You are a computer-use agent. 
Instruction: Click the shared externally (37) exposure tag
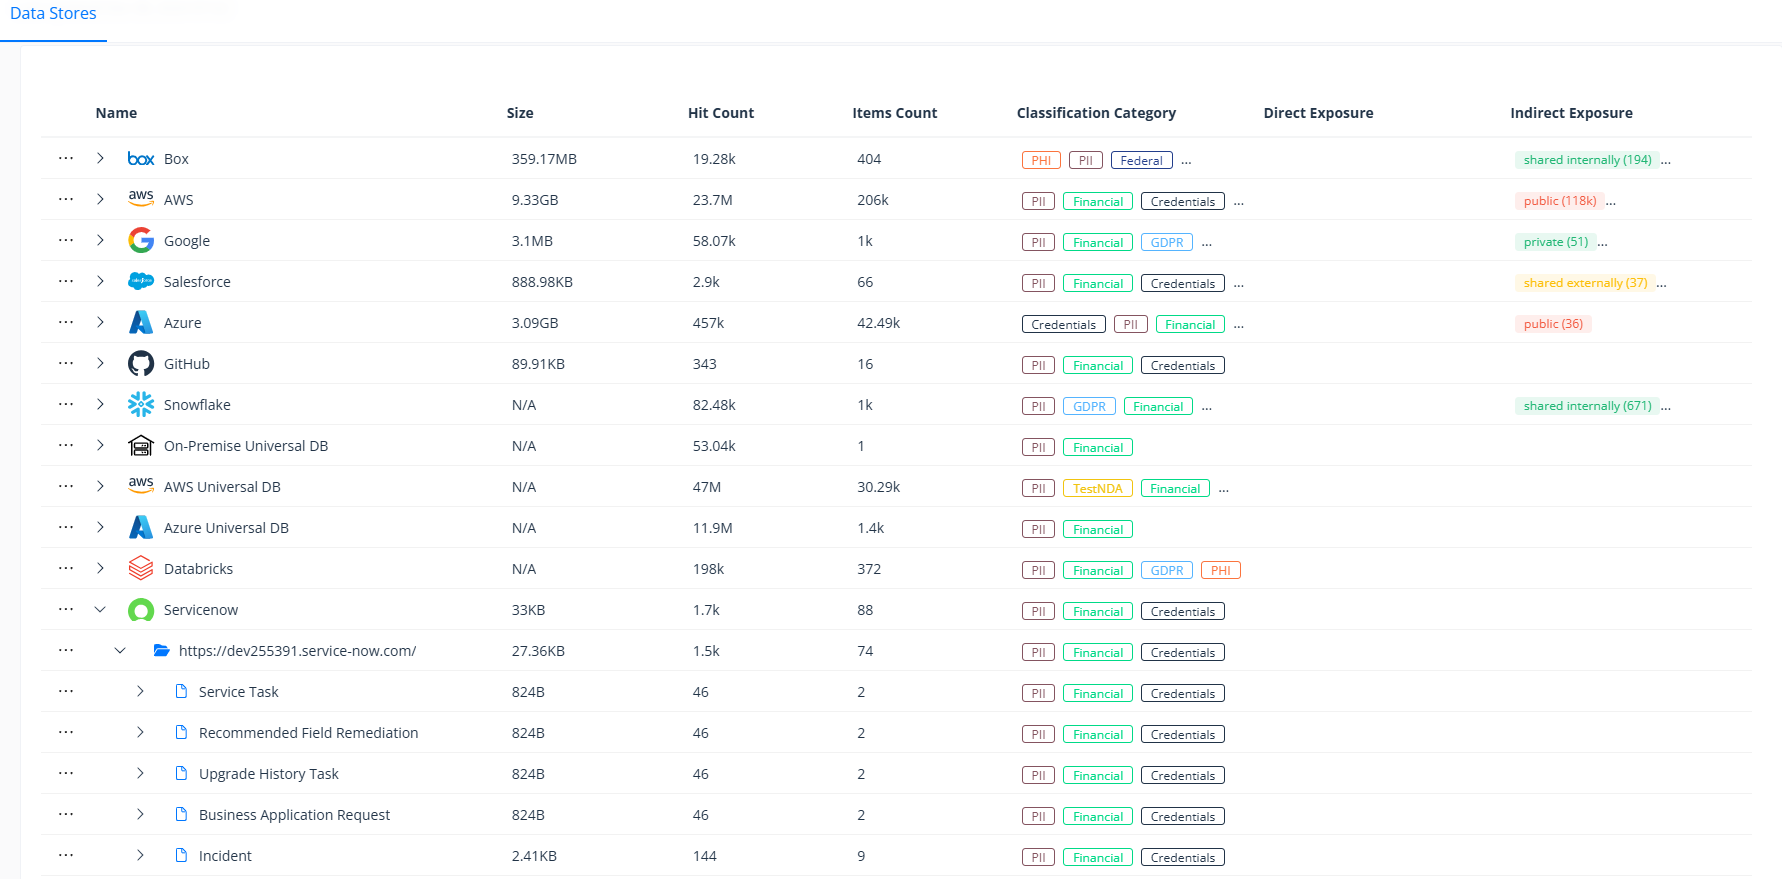1585,283
